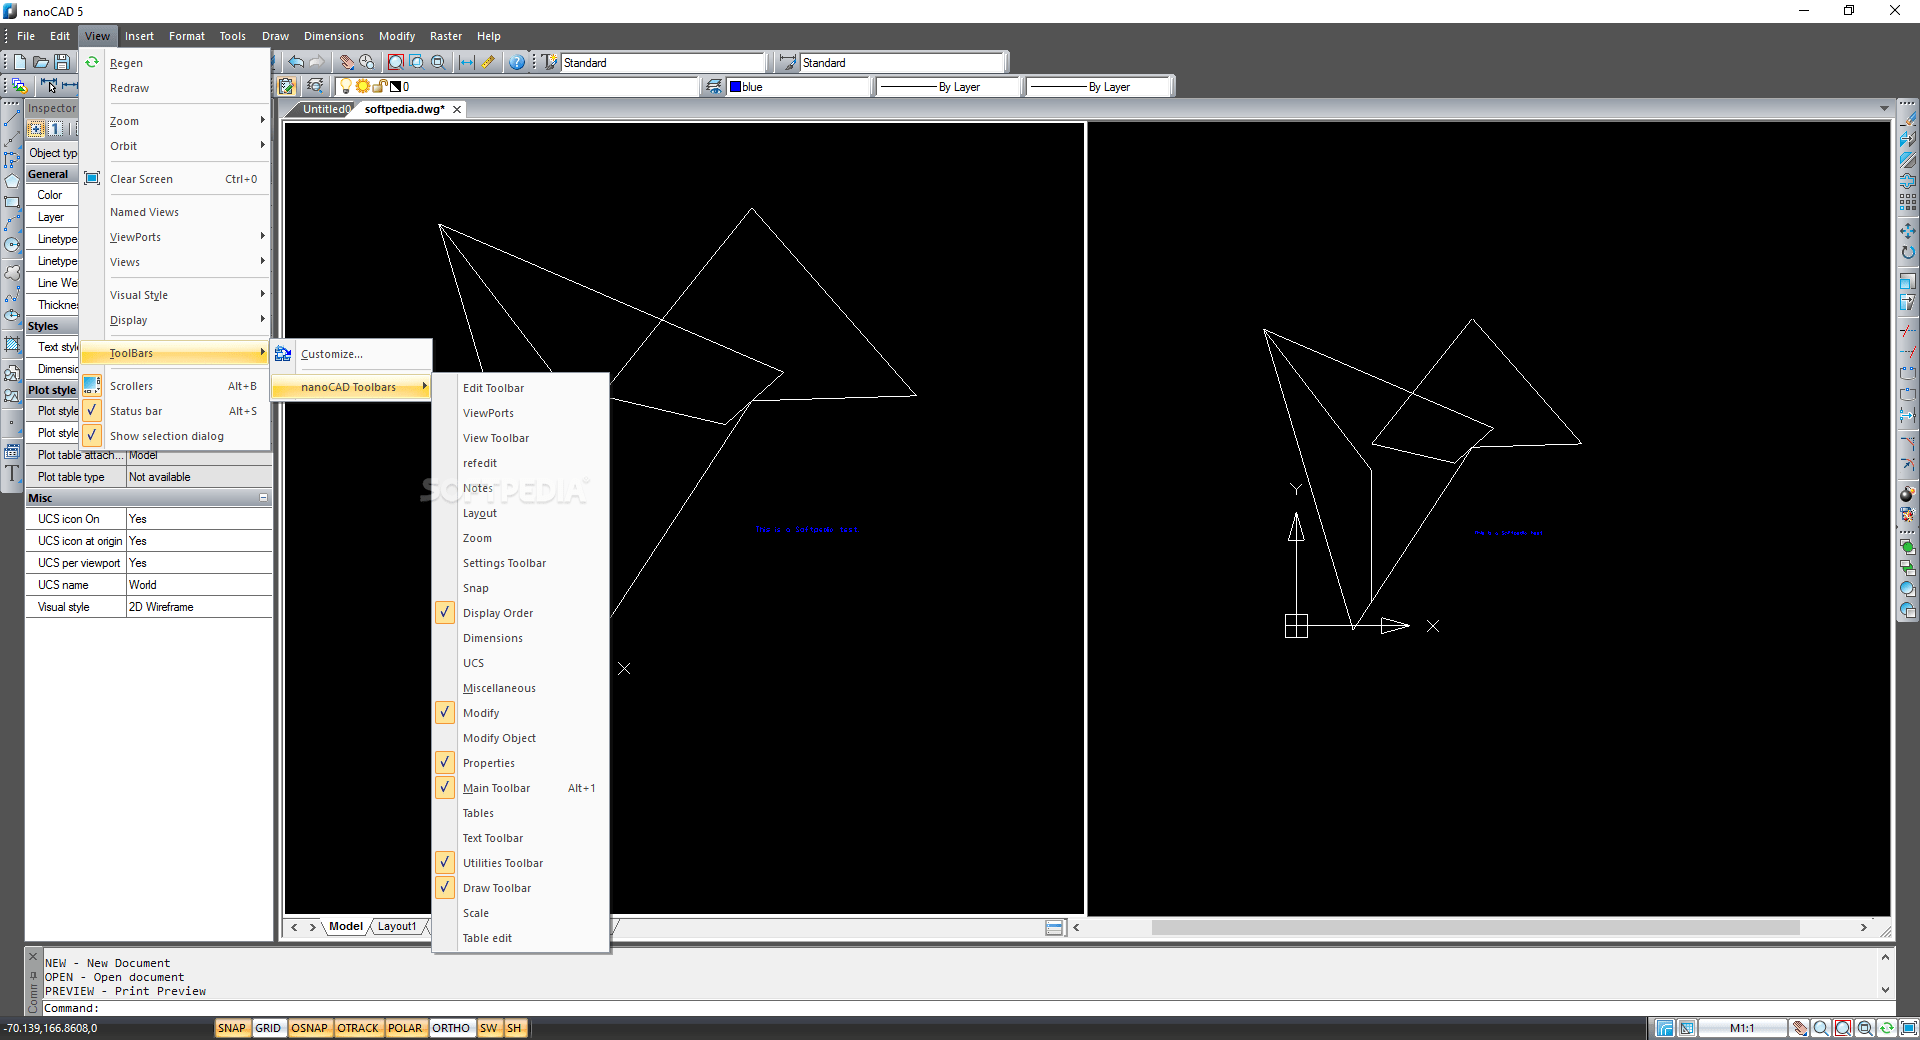Switch to the Layout1 tab
The height and width of the screenshot is (1040, 1920).
397,927
